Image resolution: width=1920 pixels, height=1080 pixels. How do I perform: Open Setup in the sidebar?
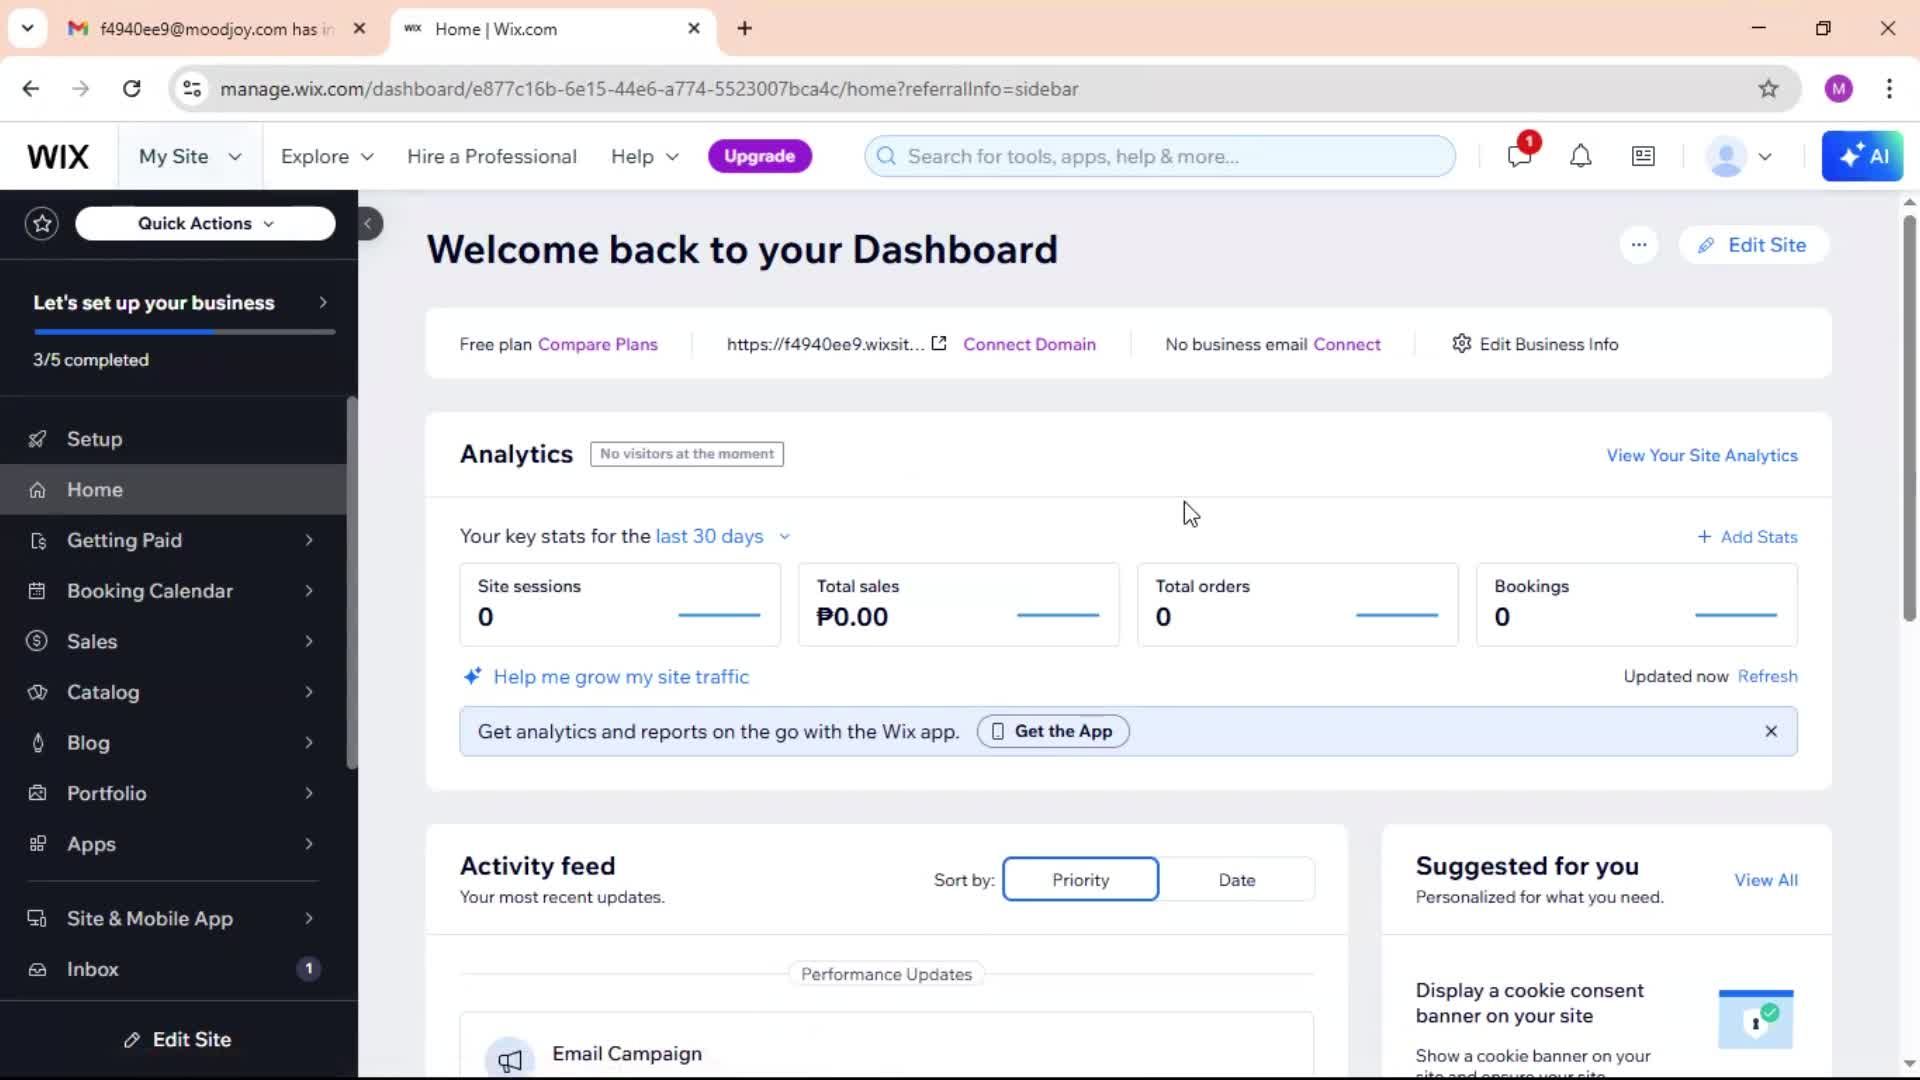tap(173, 439)
